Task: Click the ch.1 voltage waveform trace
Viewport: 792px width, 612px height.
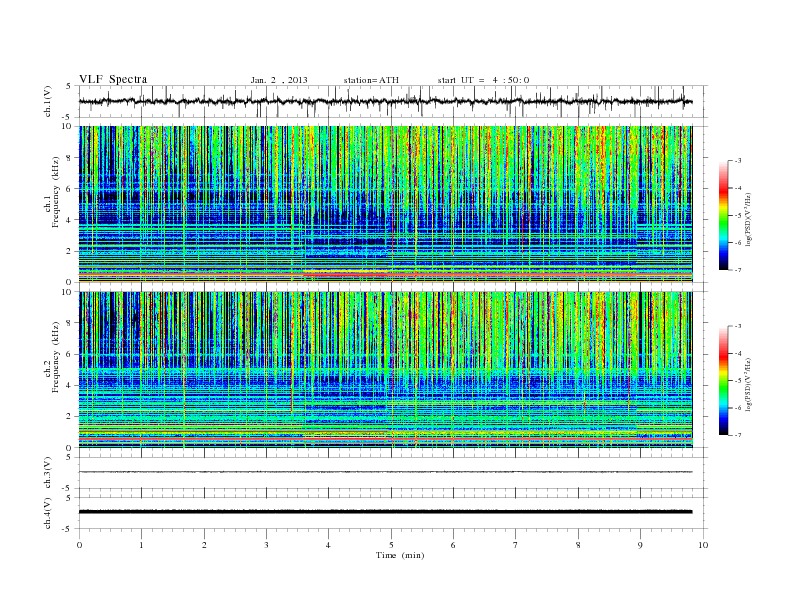Action: point(385,101)
